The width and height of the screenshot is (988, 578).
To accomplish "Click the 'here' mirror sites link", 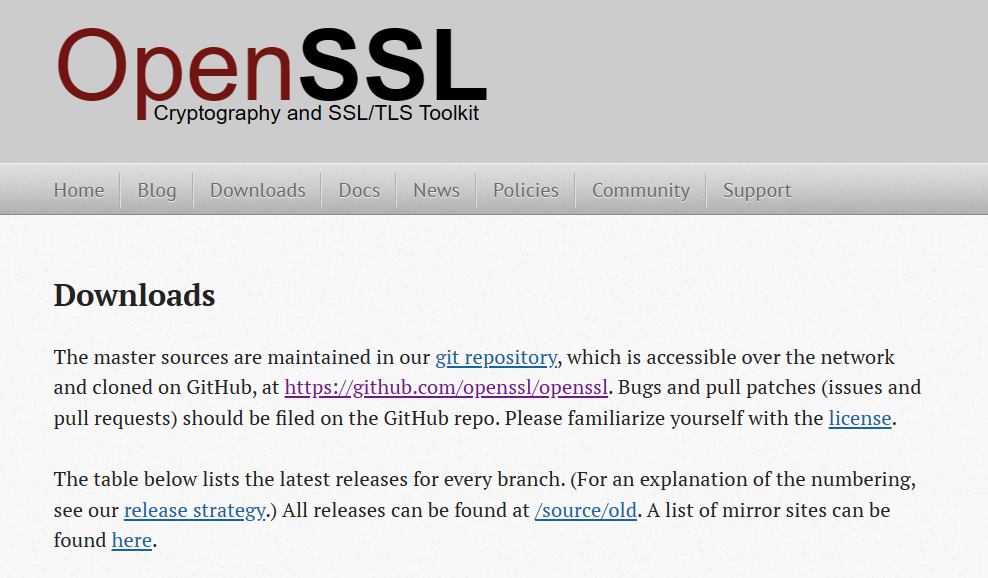I will click(132, 541).
